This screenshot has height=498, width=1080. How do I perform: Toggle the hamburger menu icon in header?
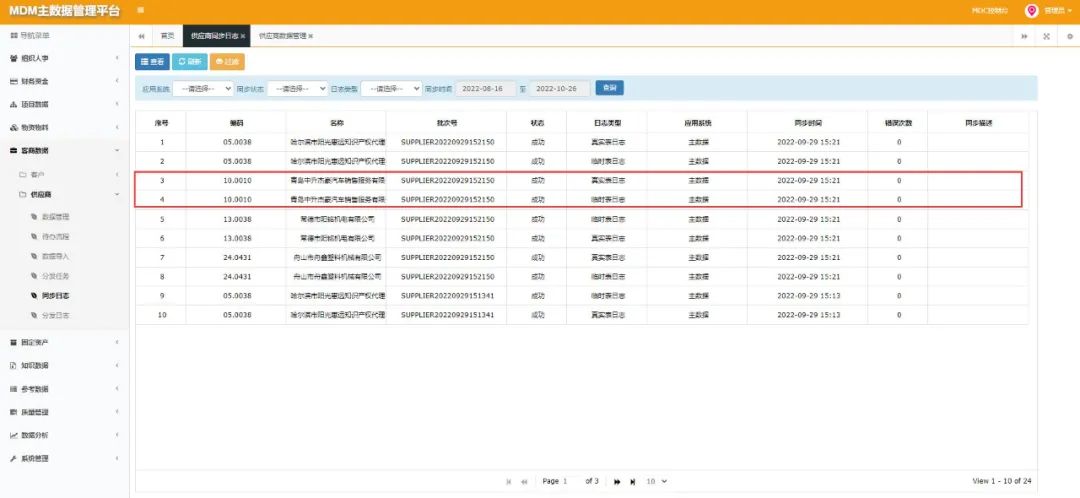click(141, 10)
